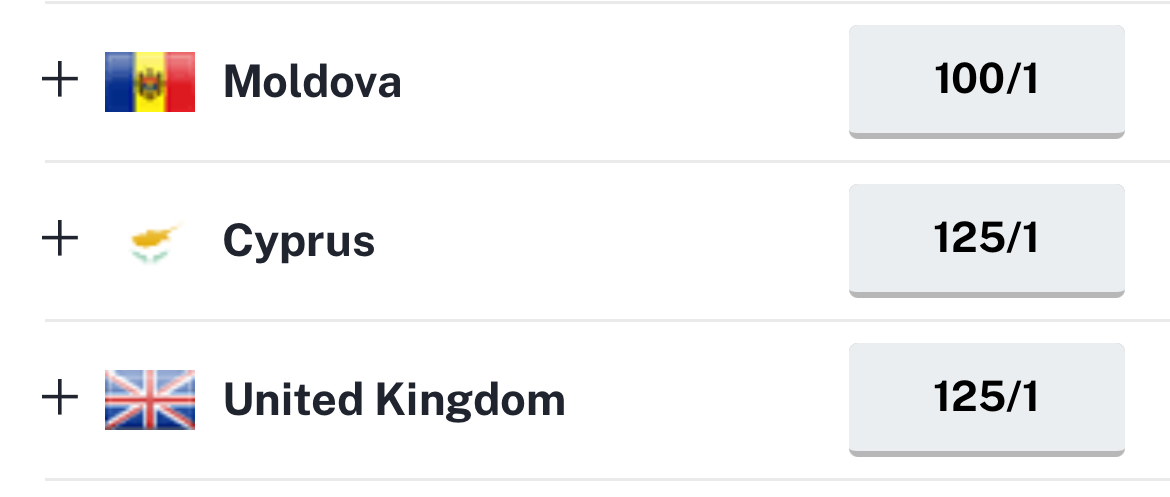Image resolution: width=1170 pixels, height=497 pixels.
Task: Choose the price button in United Kingdom row
Action: (x=986, y=399)
